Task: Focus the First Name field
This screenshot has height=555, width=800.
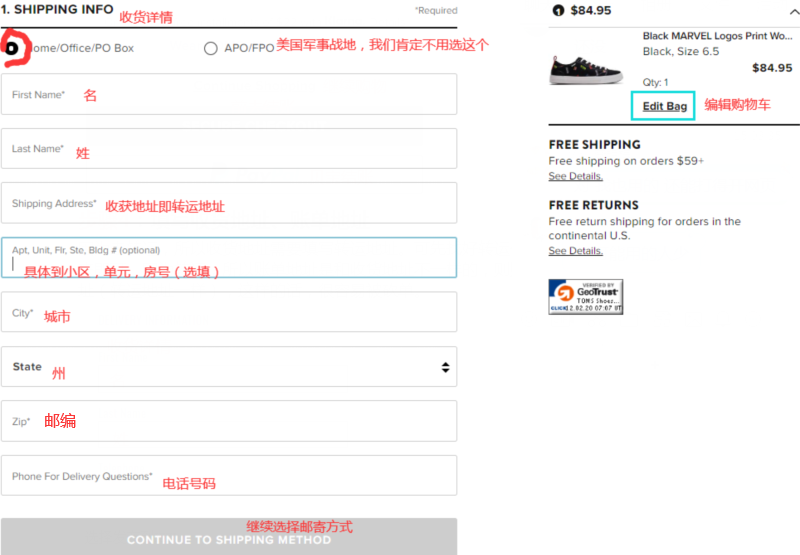Action: (x=229, y=94)
